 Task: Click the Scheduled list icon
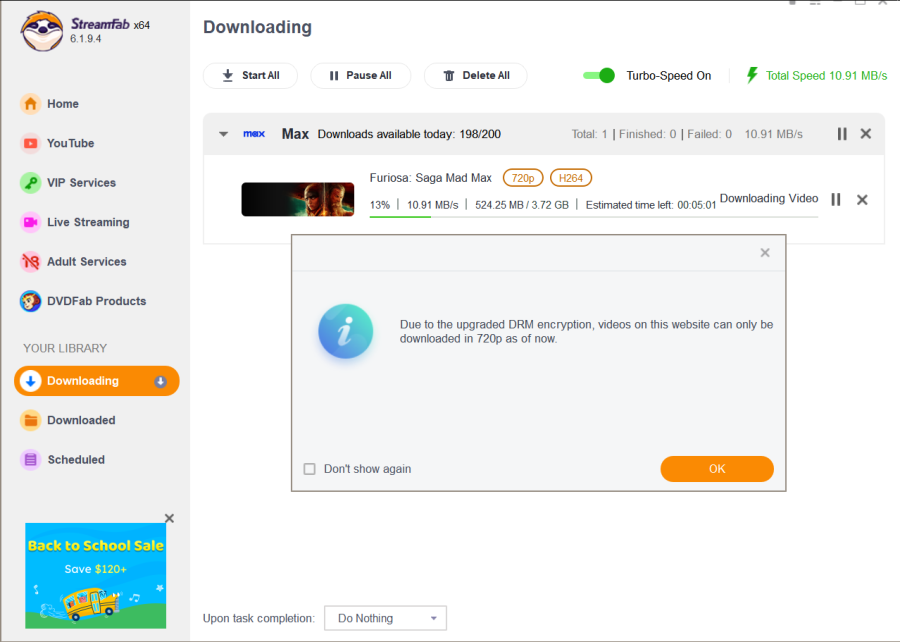pyautogui.click(x=30, y=460)
